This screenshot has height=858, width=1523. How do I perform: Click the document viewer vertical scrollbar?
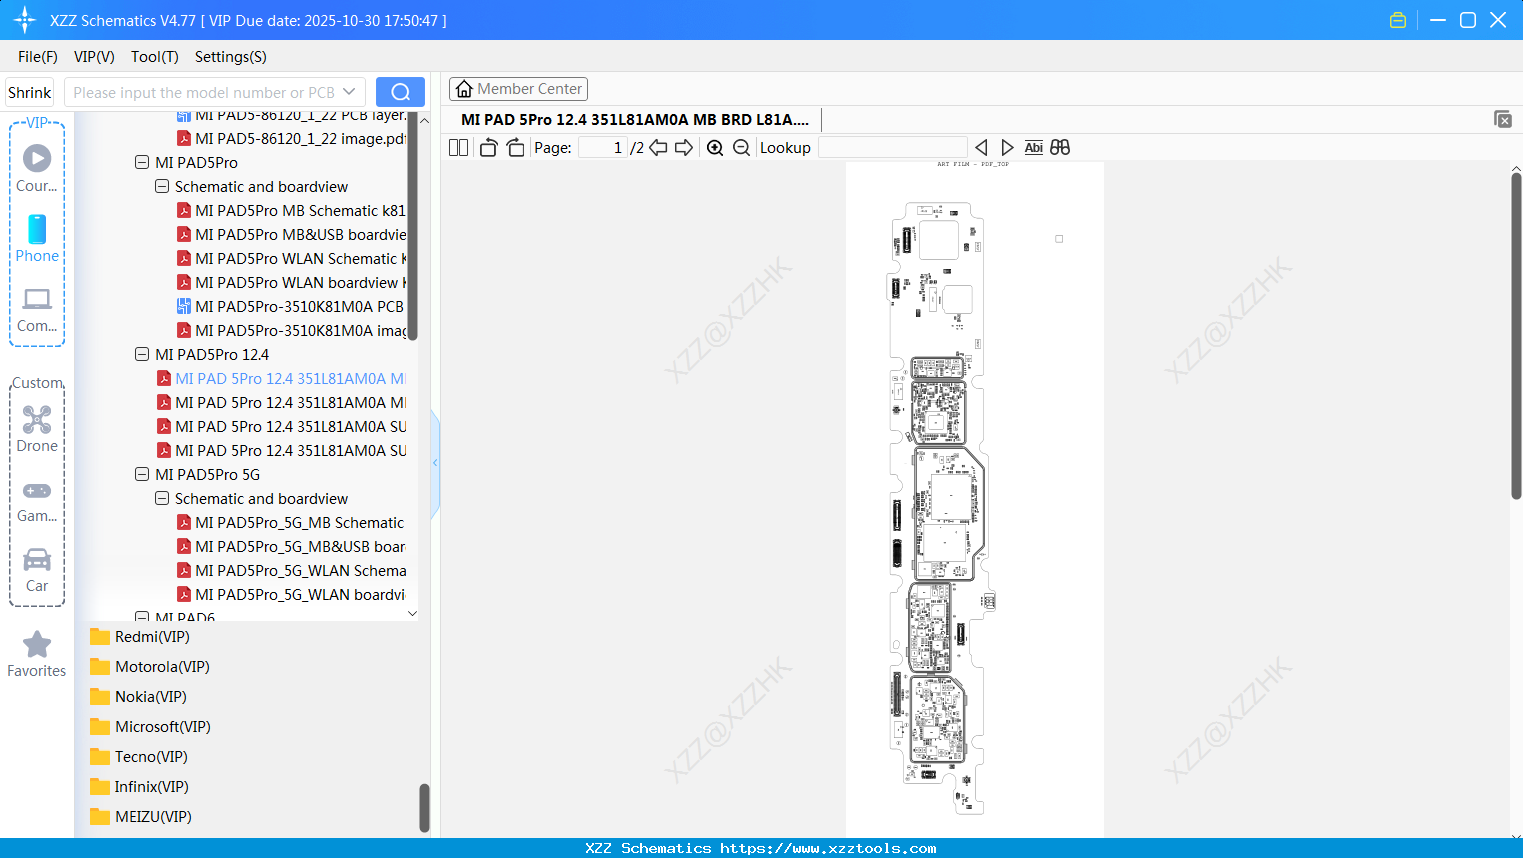click(1516, 335)
